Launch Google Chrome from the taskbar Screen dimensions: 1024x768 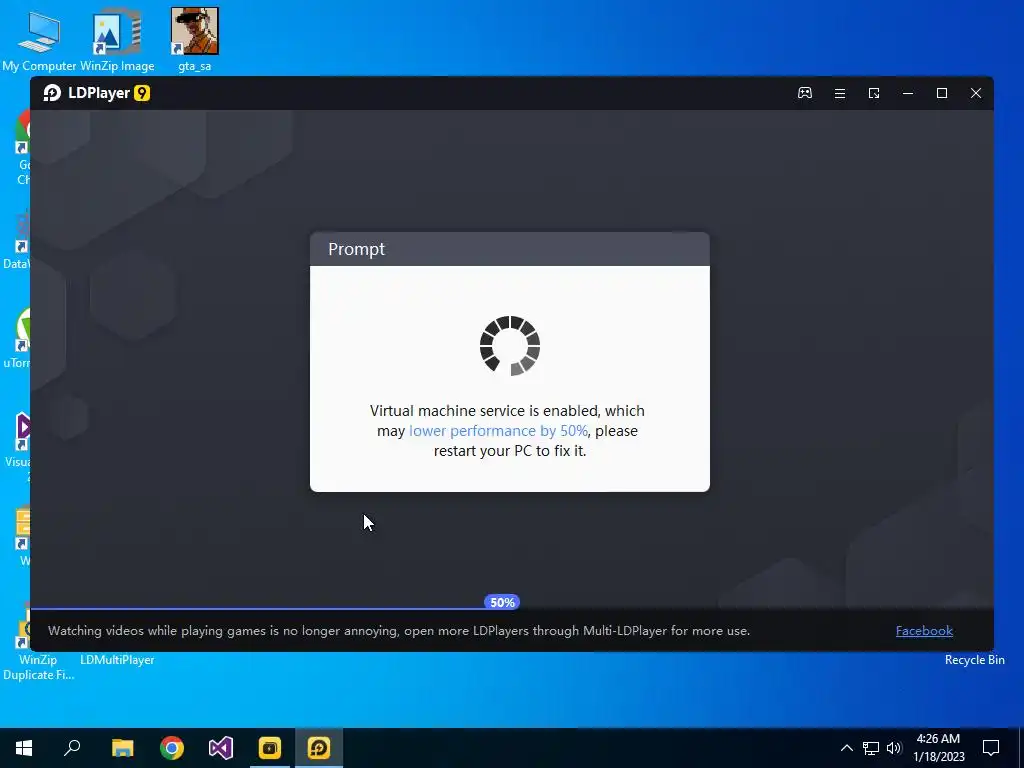[172, 748]
